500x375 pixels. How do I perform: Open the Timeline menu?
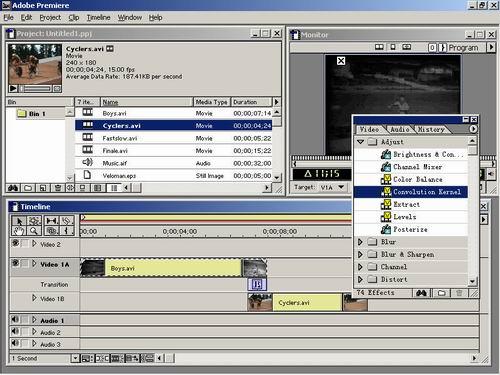[98, 17]
